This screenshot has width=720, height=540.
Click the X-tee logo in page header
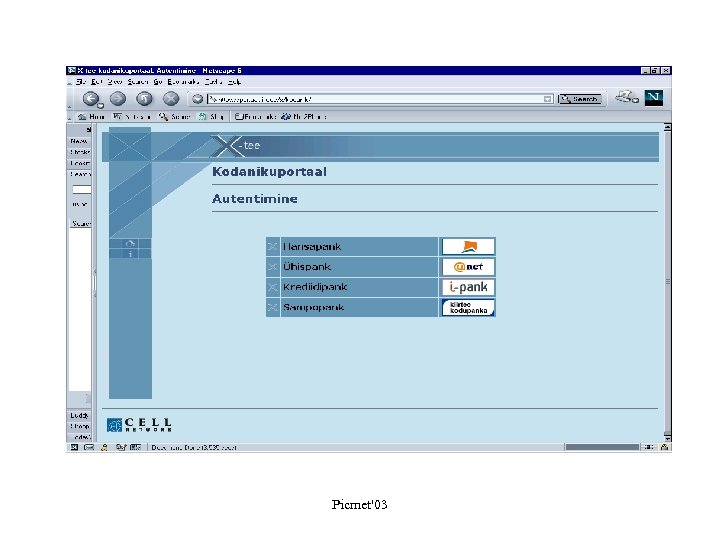(x=236, y=146)
